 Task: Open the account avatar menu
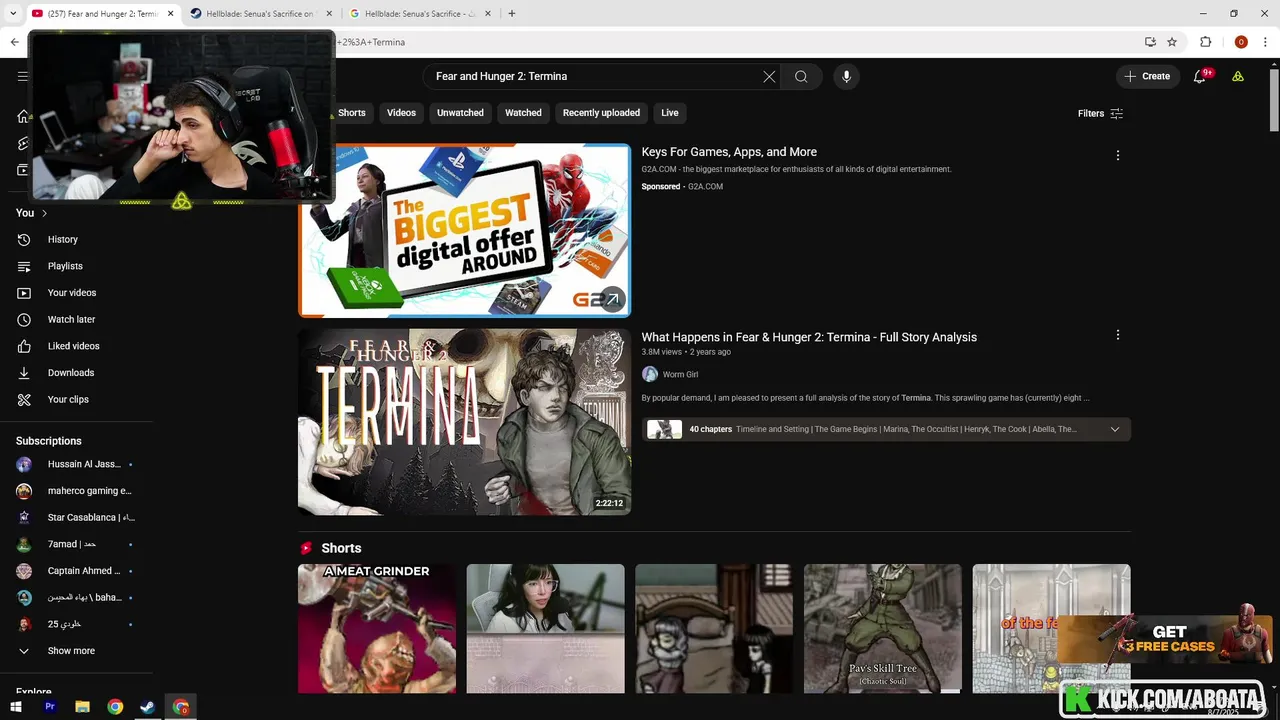1238,76
